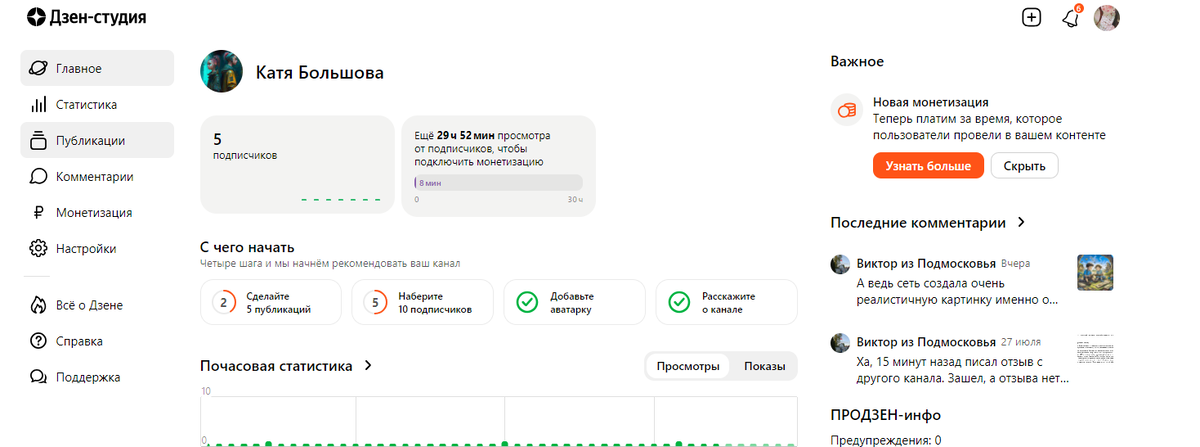
Task: Click the Публикации stack icon
Action: point(39,140)
